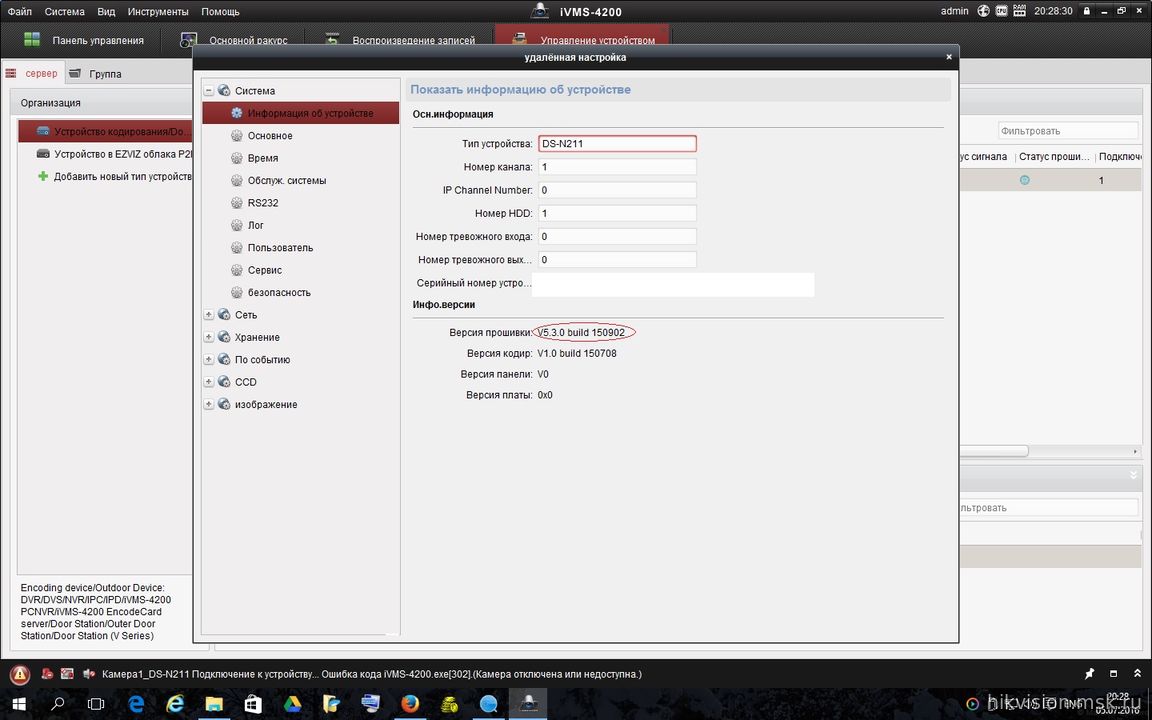Click the CCD folder gear icon

(224, 382)
